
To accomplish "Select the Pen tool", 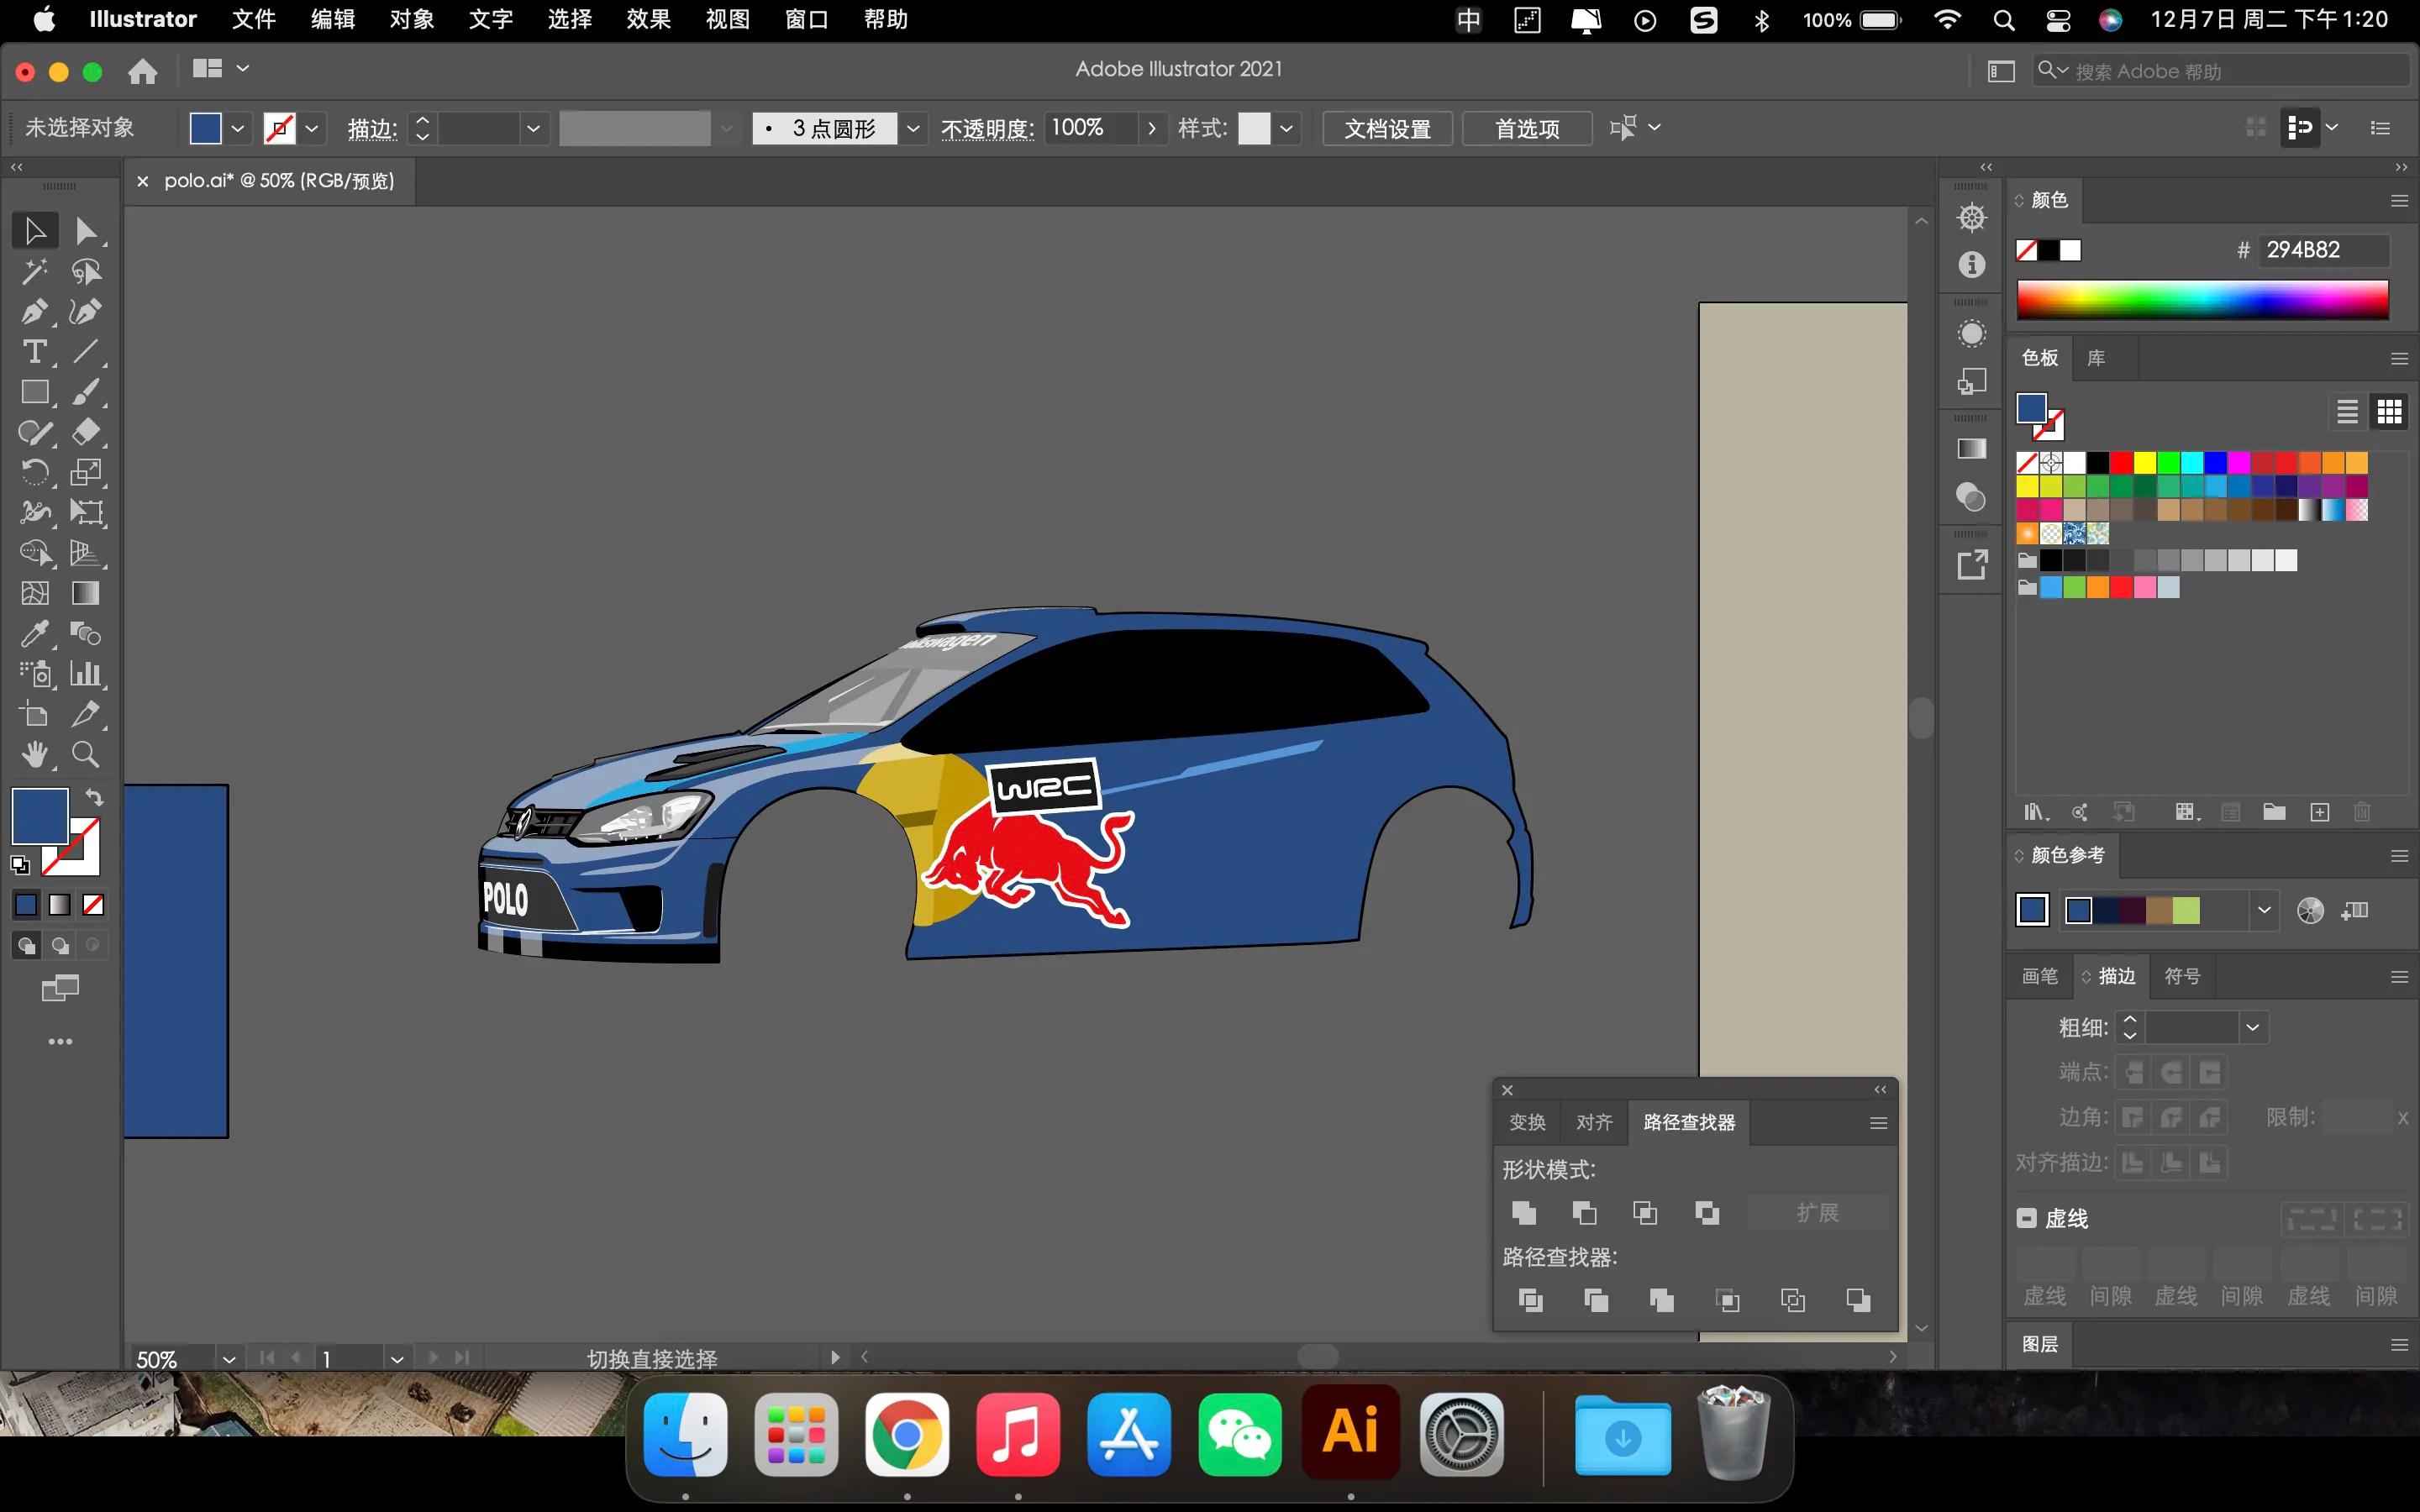I will click(x=35, y=311).
